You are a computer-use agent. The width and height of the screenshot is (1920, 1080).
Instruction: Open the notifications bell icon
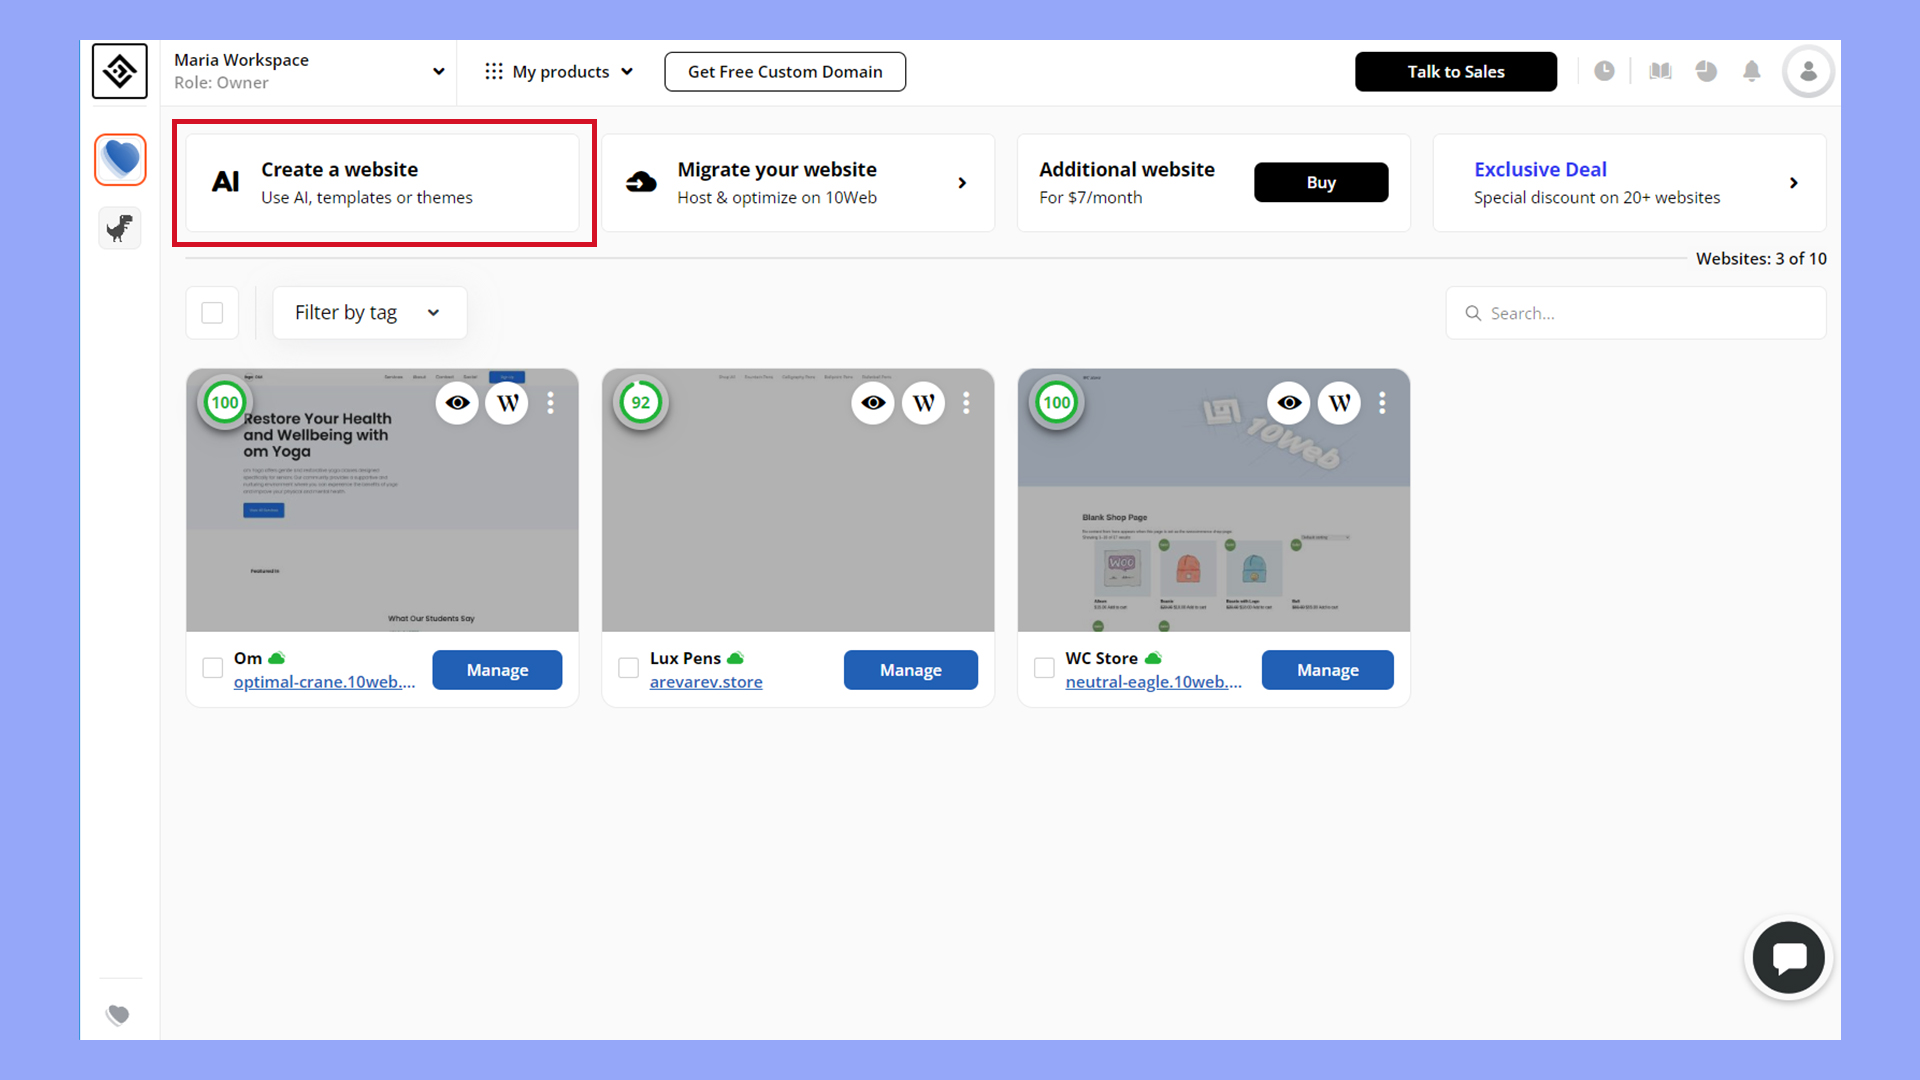tap(1751, 71)
